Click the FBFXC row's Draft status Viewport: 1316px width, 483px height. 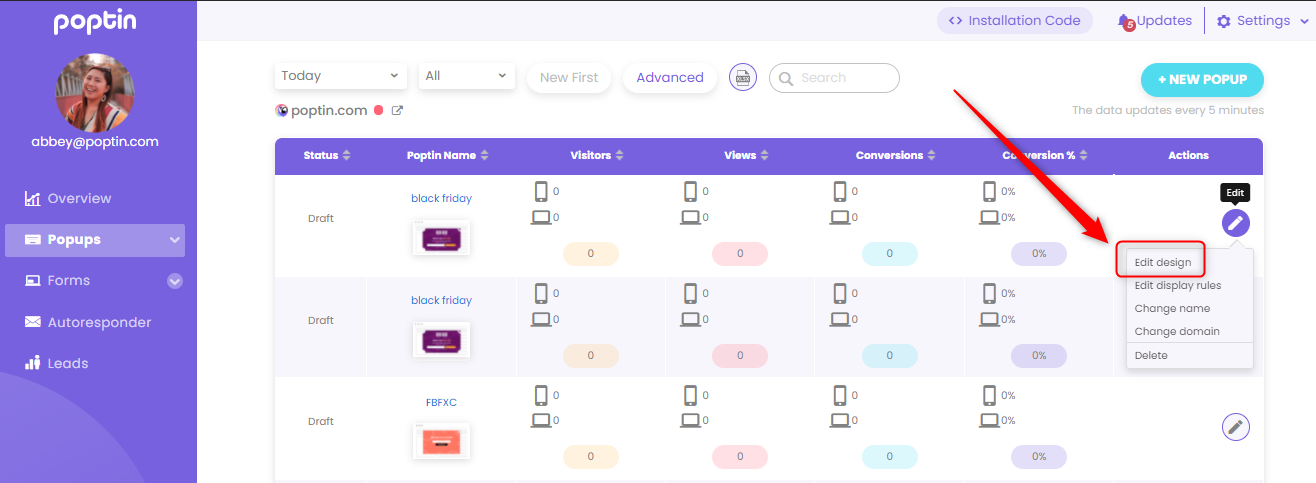tap(321, 421)
